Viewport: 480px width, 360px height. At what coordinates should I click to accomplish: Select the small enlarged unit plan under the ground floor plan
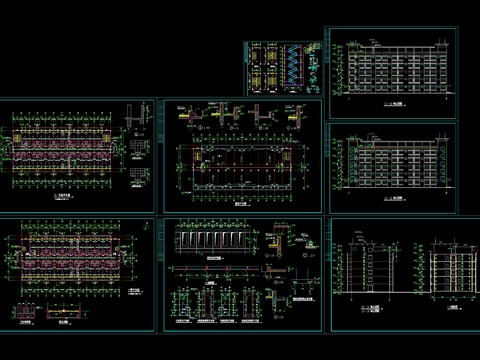pos(25,312)
